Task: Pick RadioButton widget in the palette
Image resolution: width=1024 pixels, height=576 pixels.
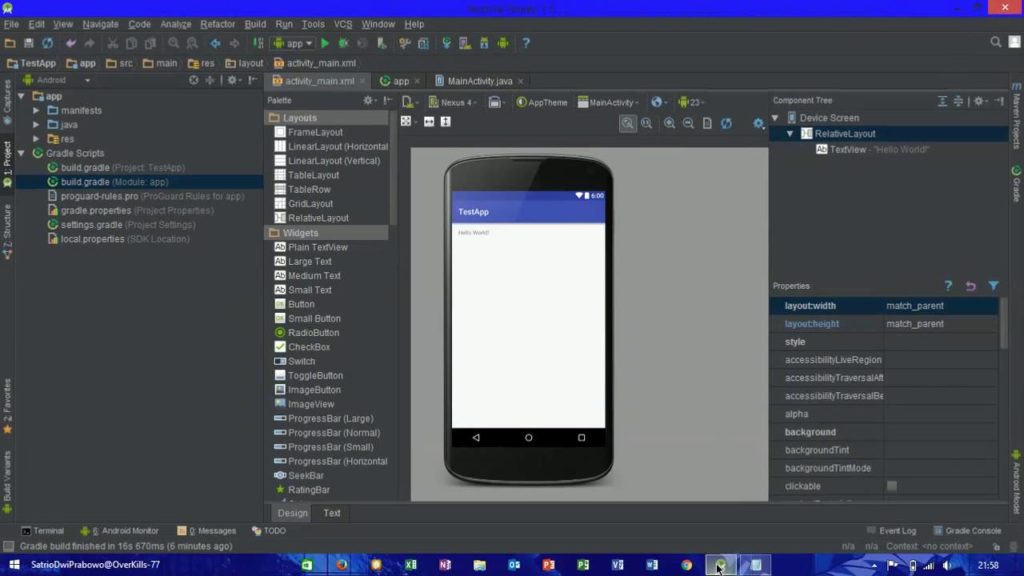Action: tap(313, 332)
